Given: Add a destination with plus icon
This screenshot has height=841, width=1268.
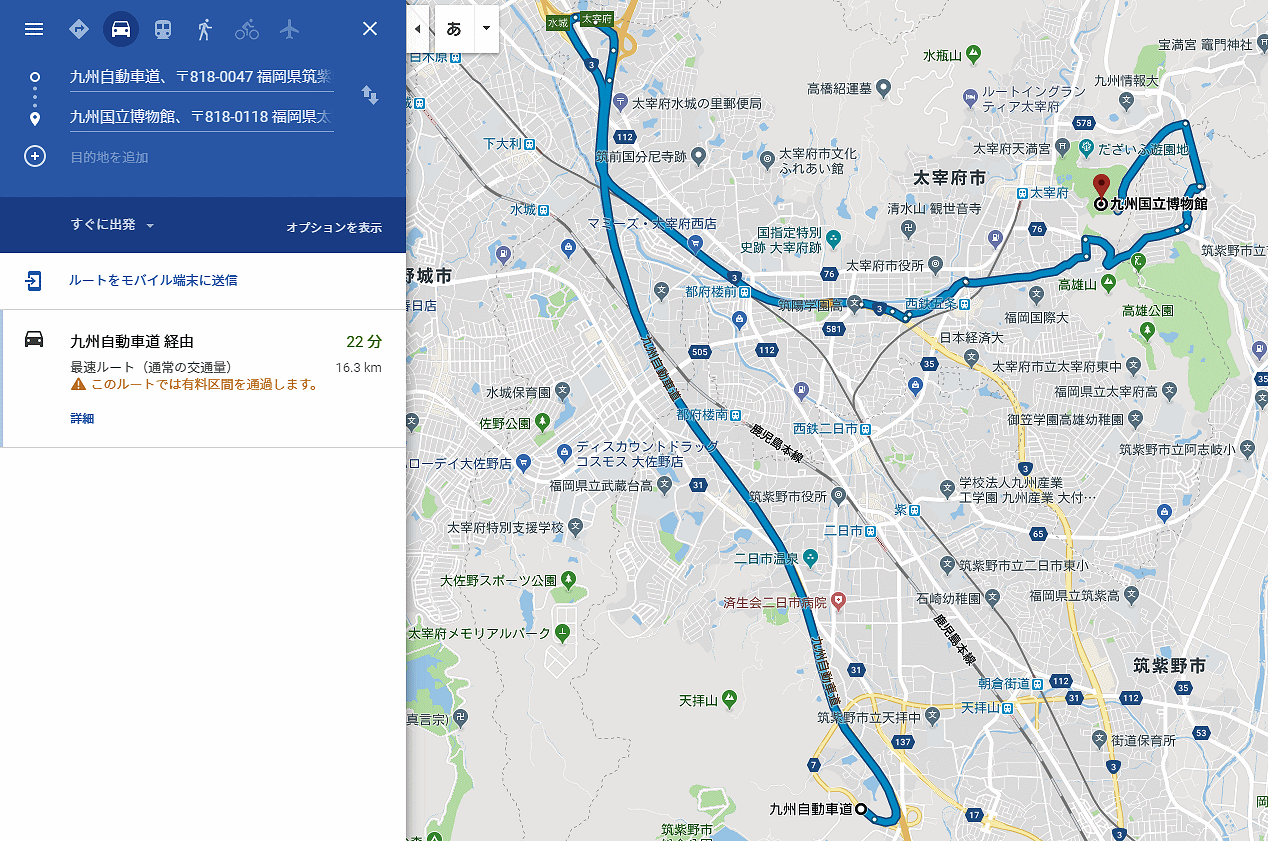Looking at the screenshot, I should pos(35,156).
